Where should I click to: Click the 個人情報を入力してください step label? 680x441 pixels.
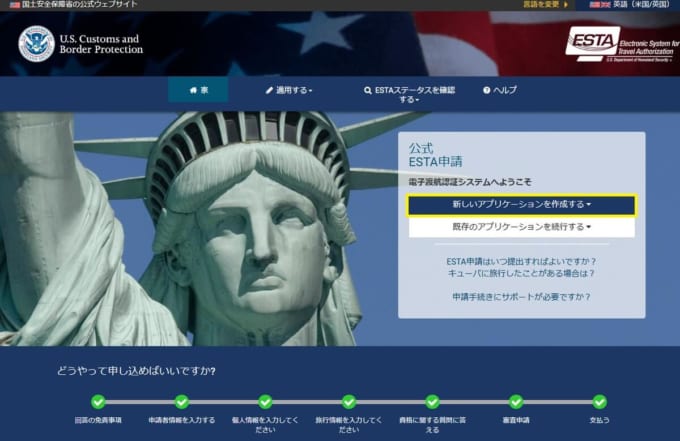(265, 425)
